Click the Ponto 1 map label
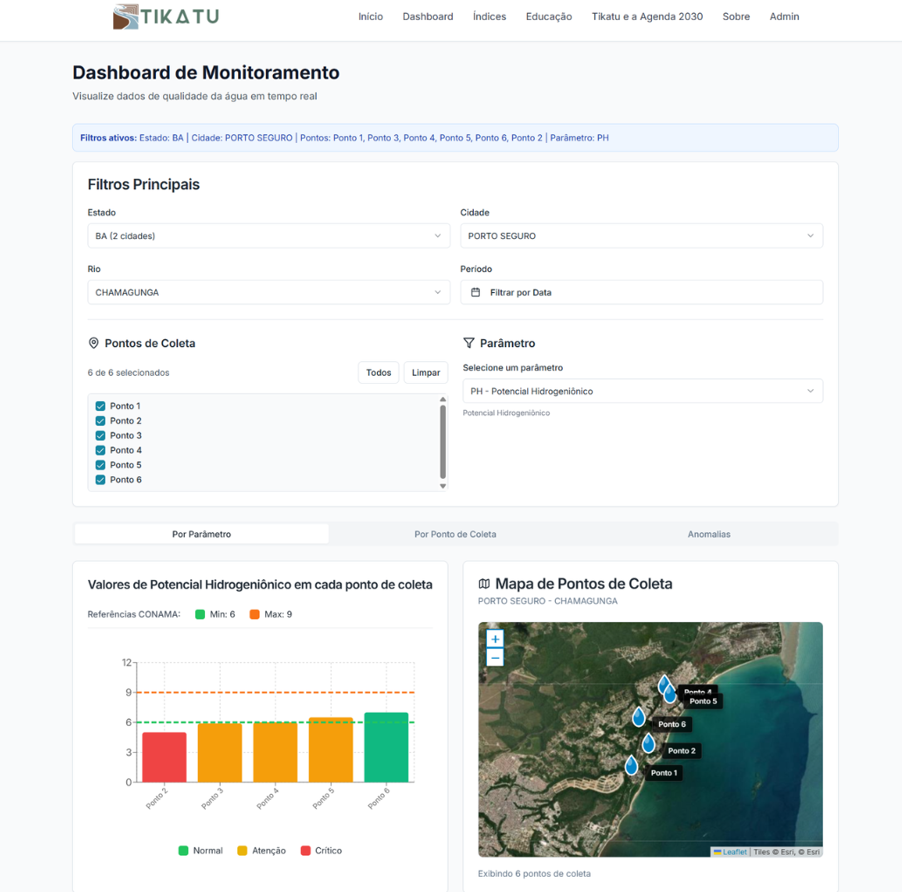 pos(664,773)
